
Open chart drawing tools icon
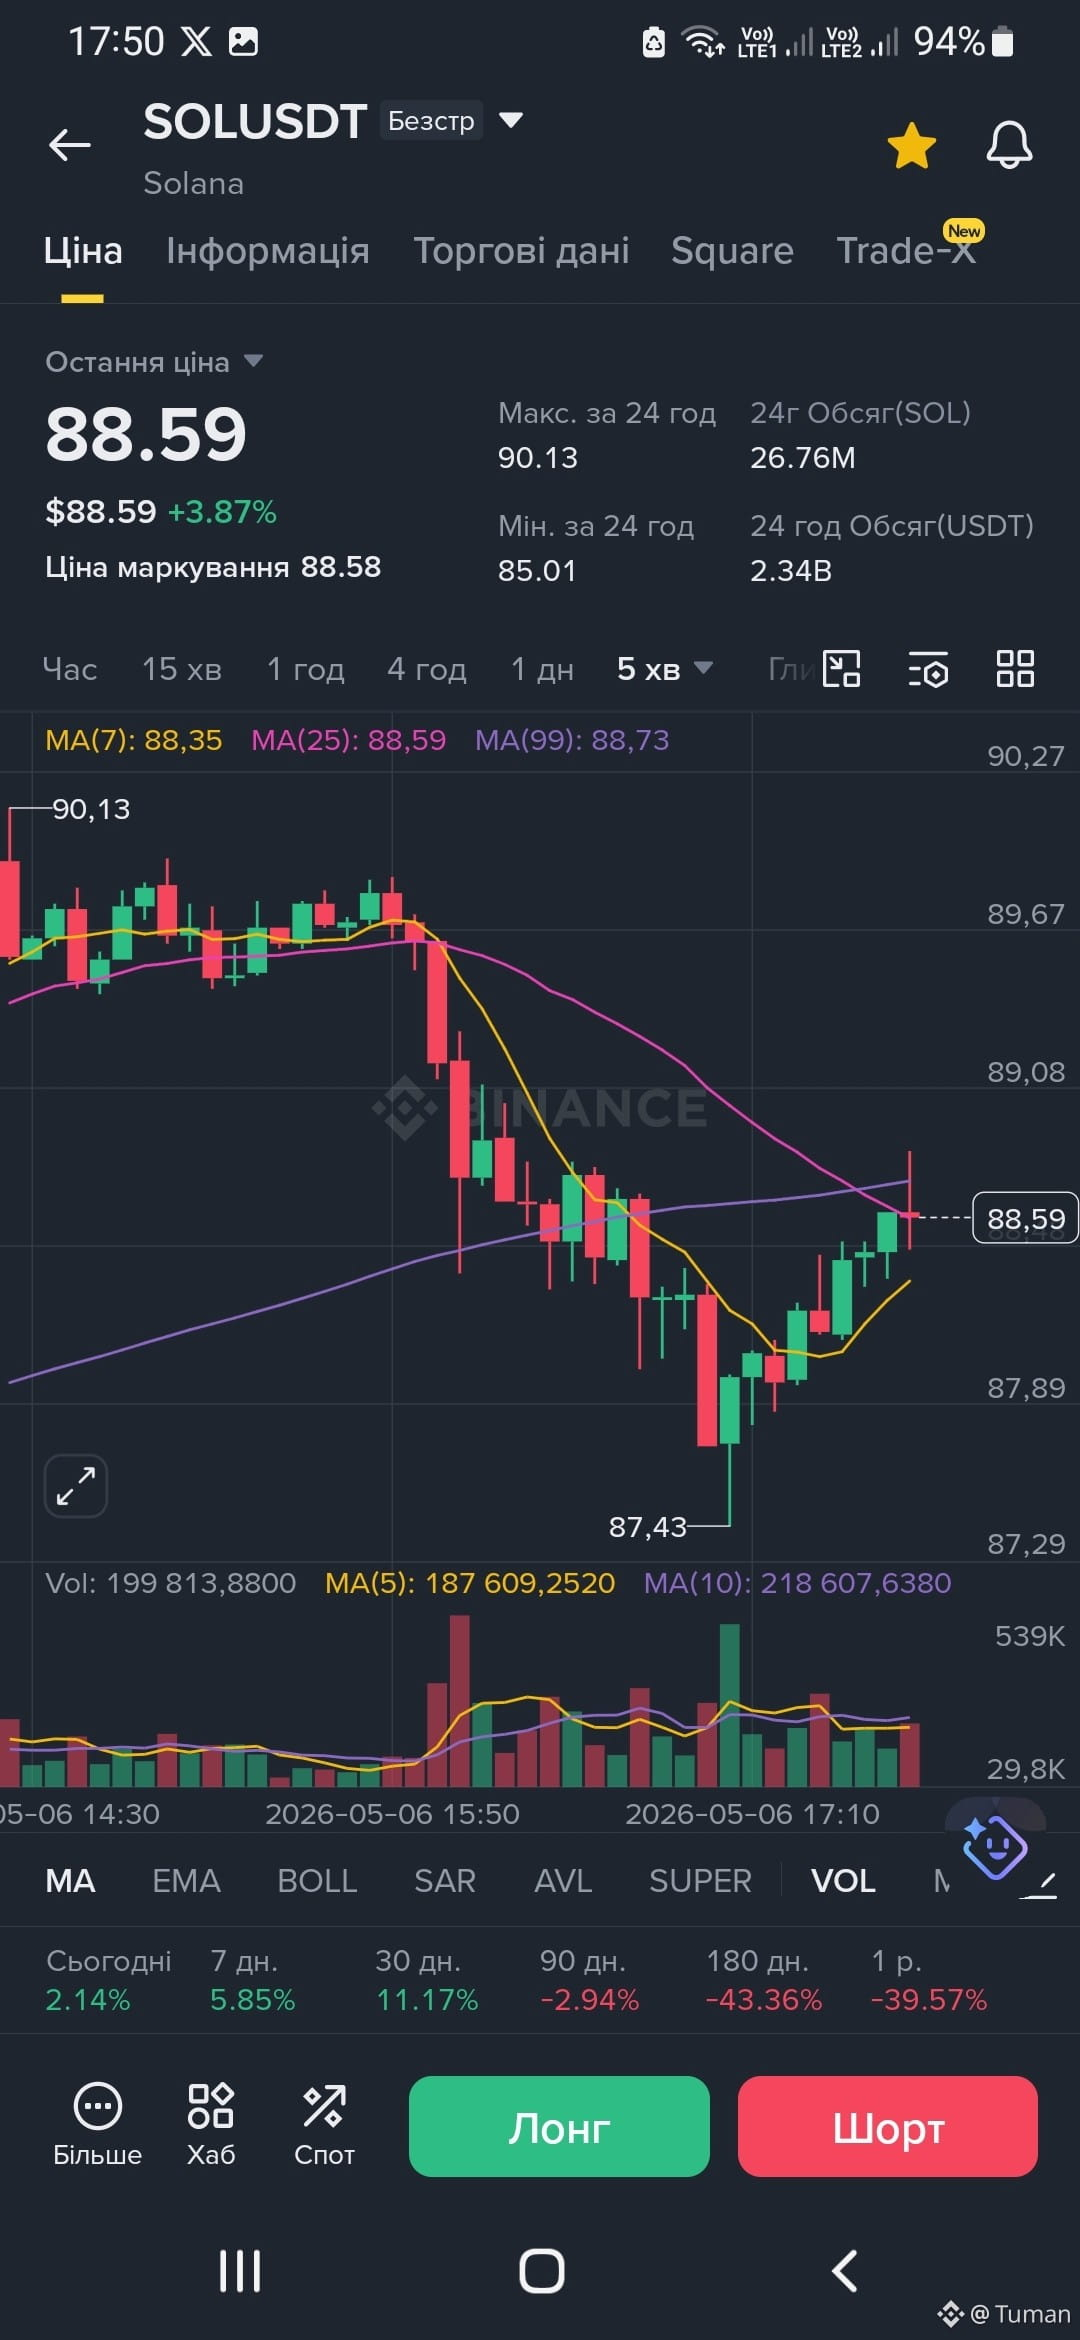coord(841,669)
